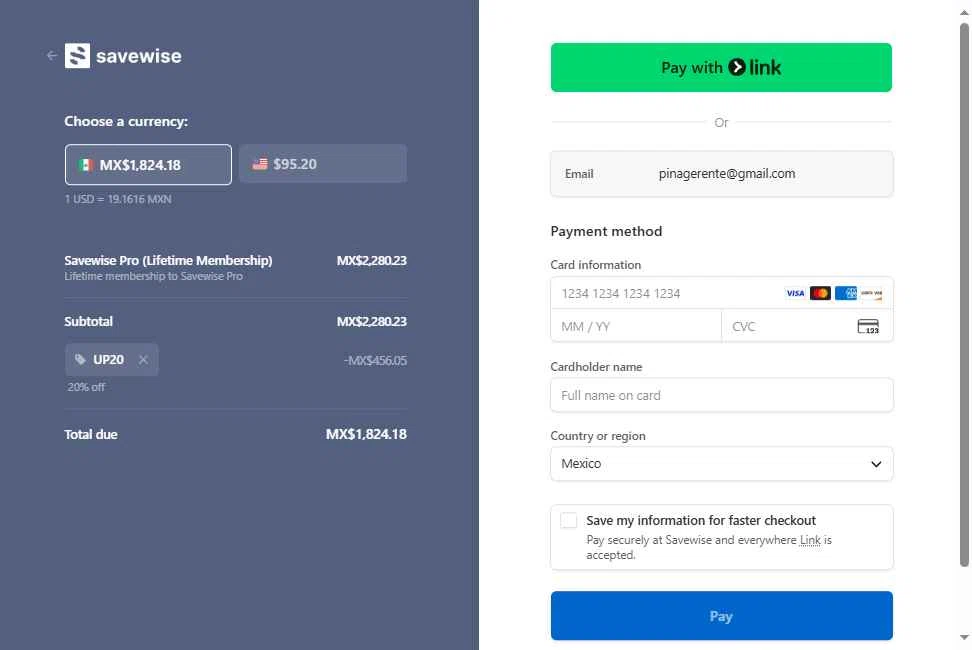Click the Total due MX$1,824.18 amount
This screenshot has width=972, height=650.
366,434
